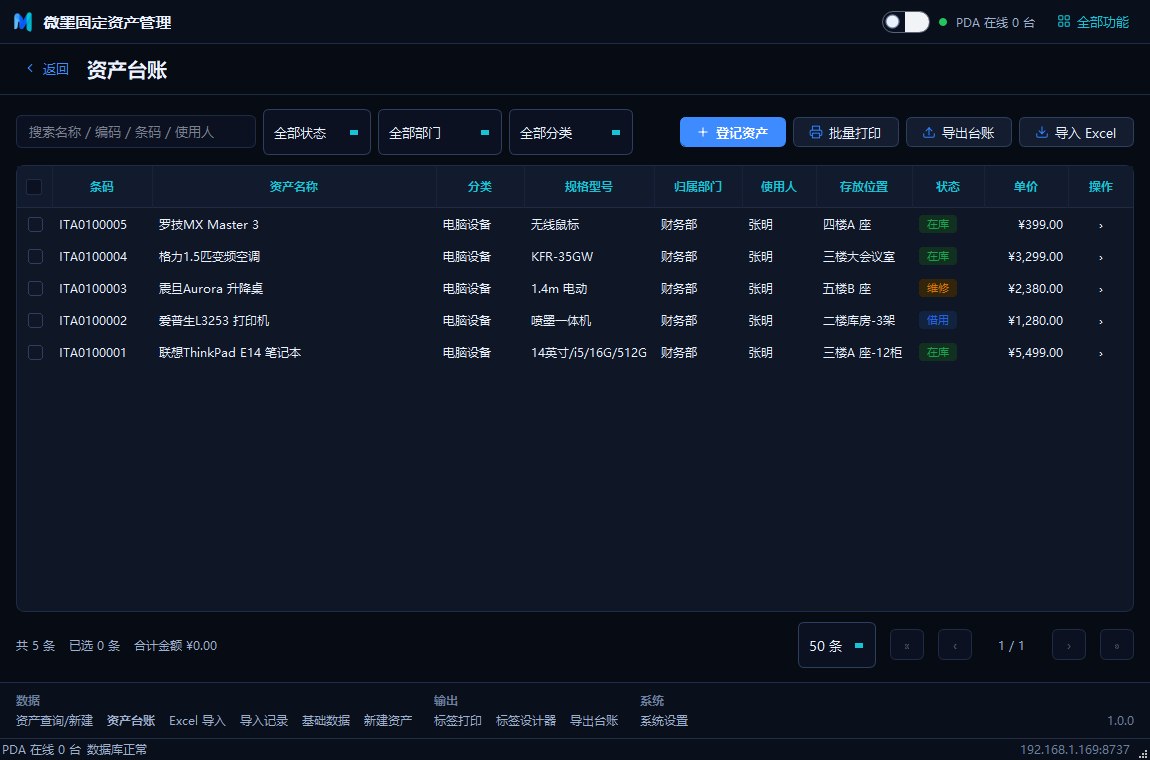Click the 批量打印 button

tap(846, 132)
